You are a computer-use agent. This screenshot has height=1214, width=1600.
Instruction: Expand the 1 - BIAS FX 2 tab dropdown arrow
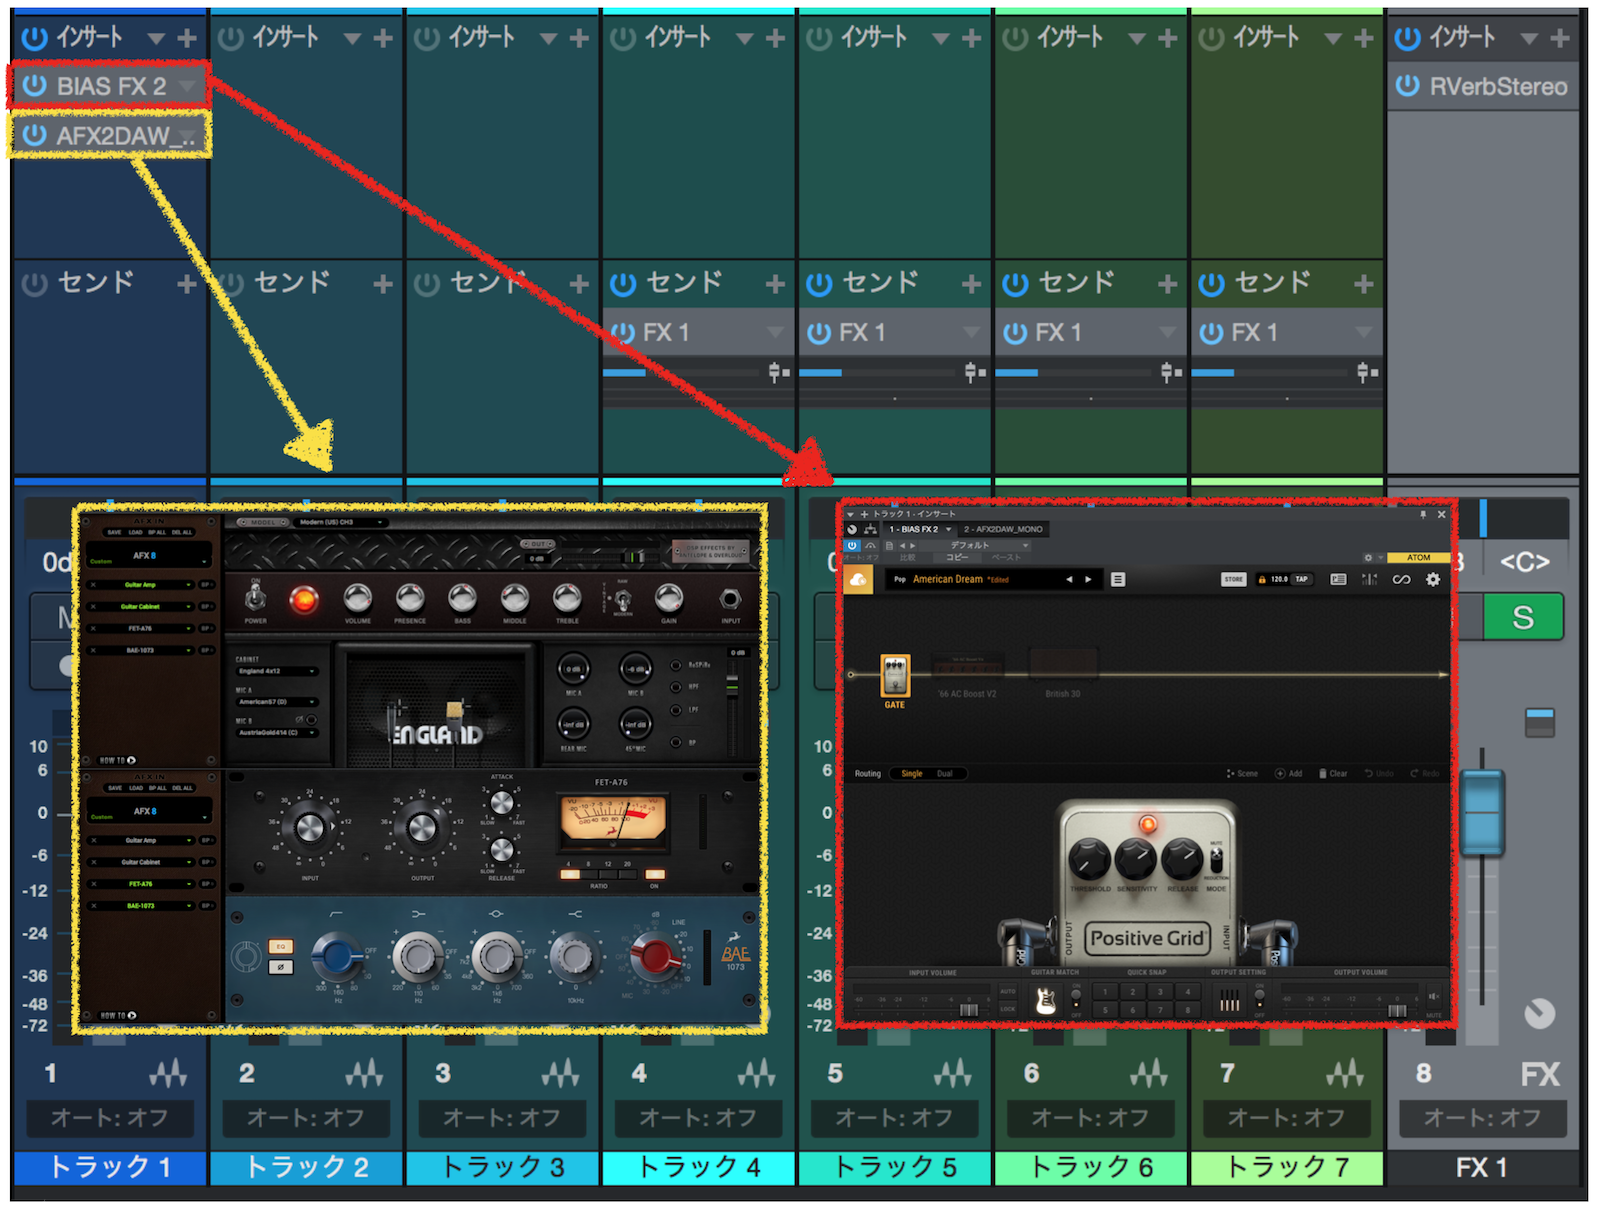pyautogui.click(x=948, y=529)
